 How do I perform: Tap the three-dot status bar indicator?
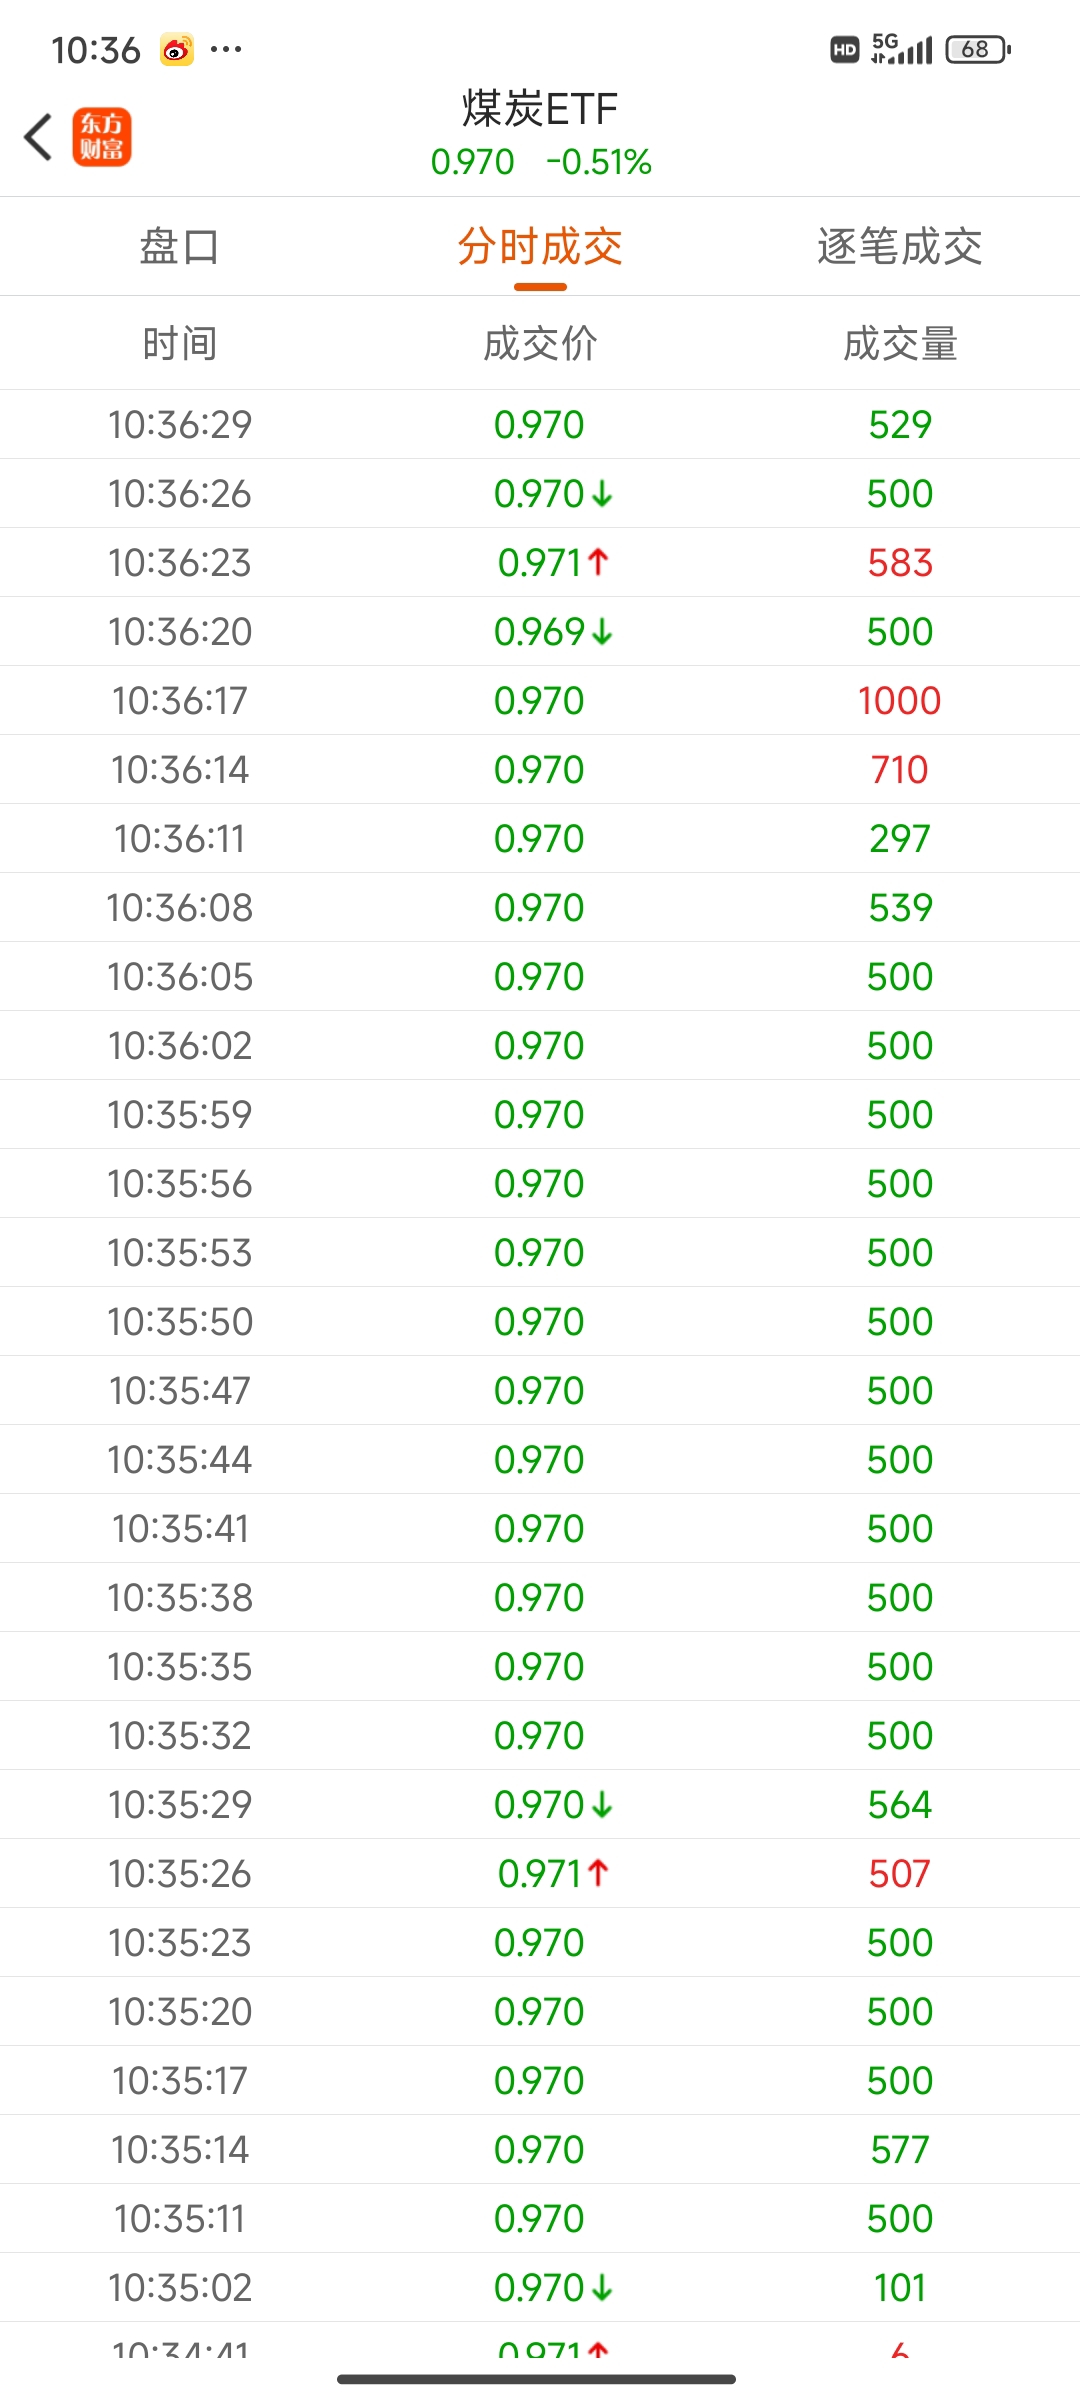click(226, 49)
